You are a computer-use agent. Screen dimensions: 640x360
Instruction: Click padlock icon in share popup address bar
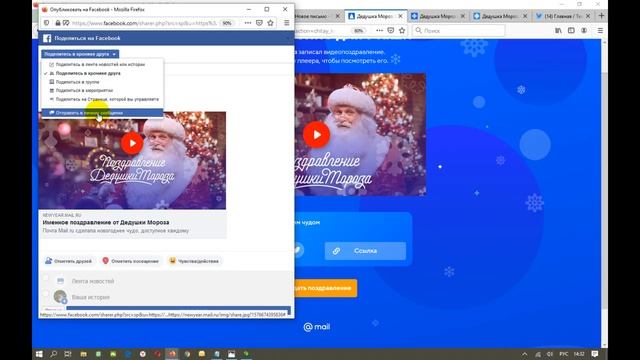[58, 23]
